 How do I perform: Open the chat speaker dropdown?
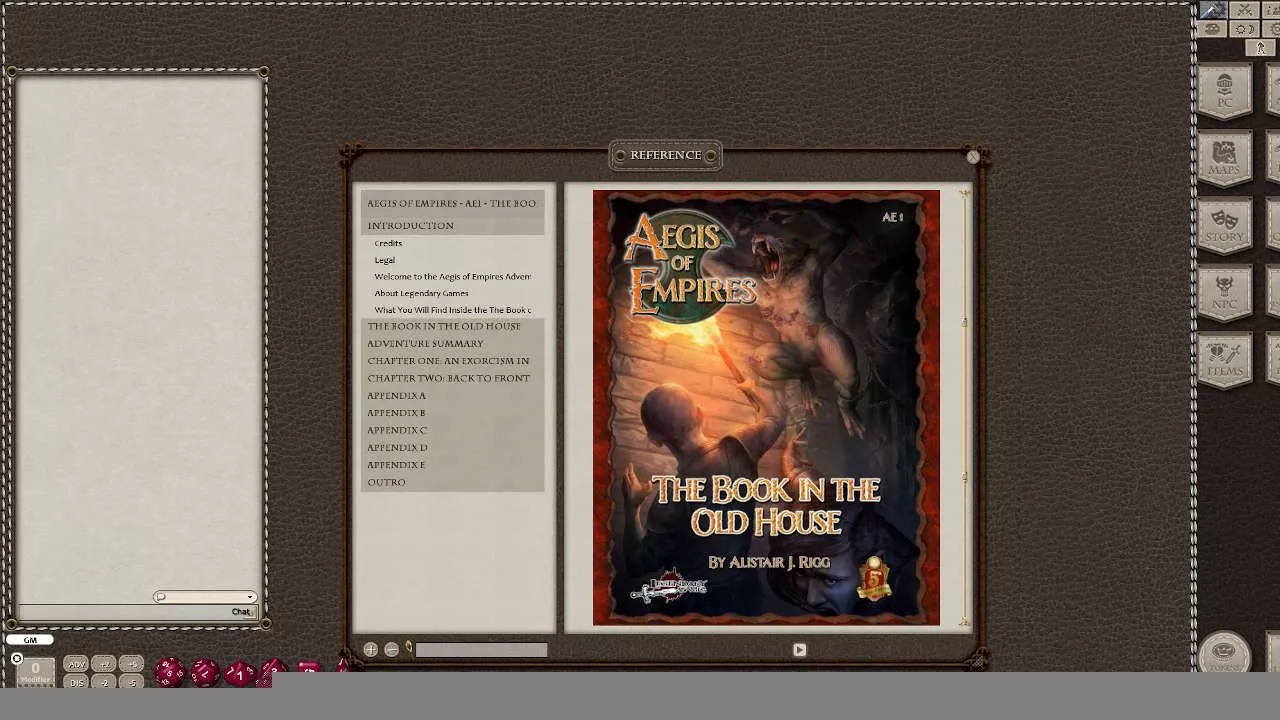[205, 597]
